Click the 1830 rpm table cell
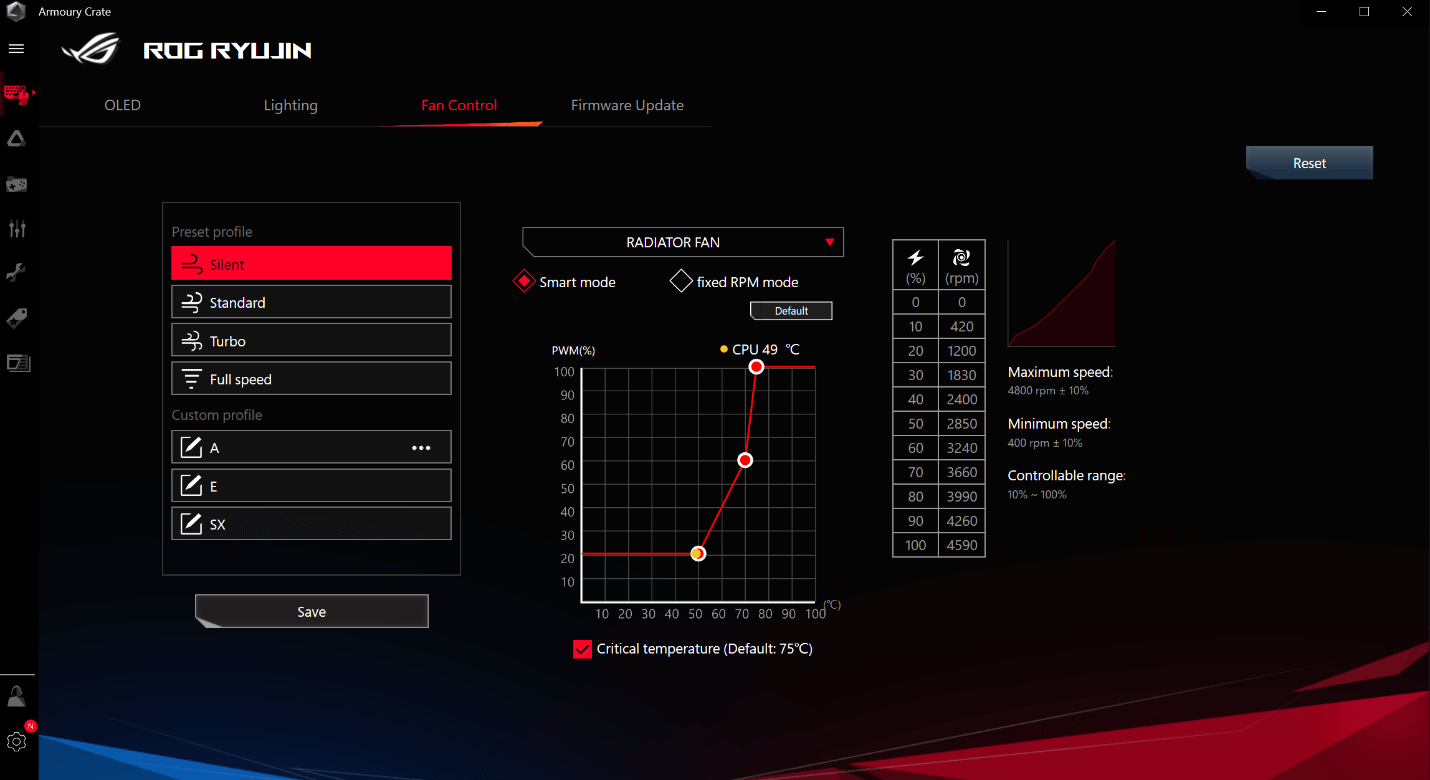 [x=962, y=375]
